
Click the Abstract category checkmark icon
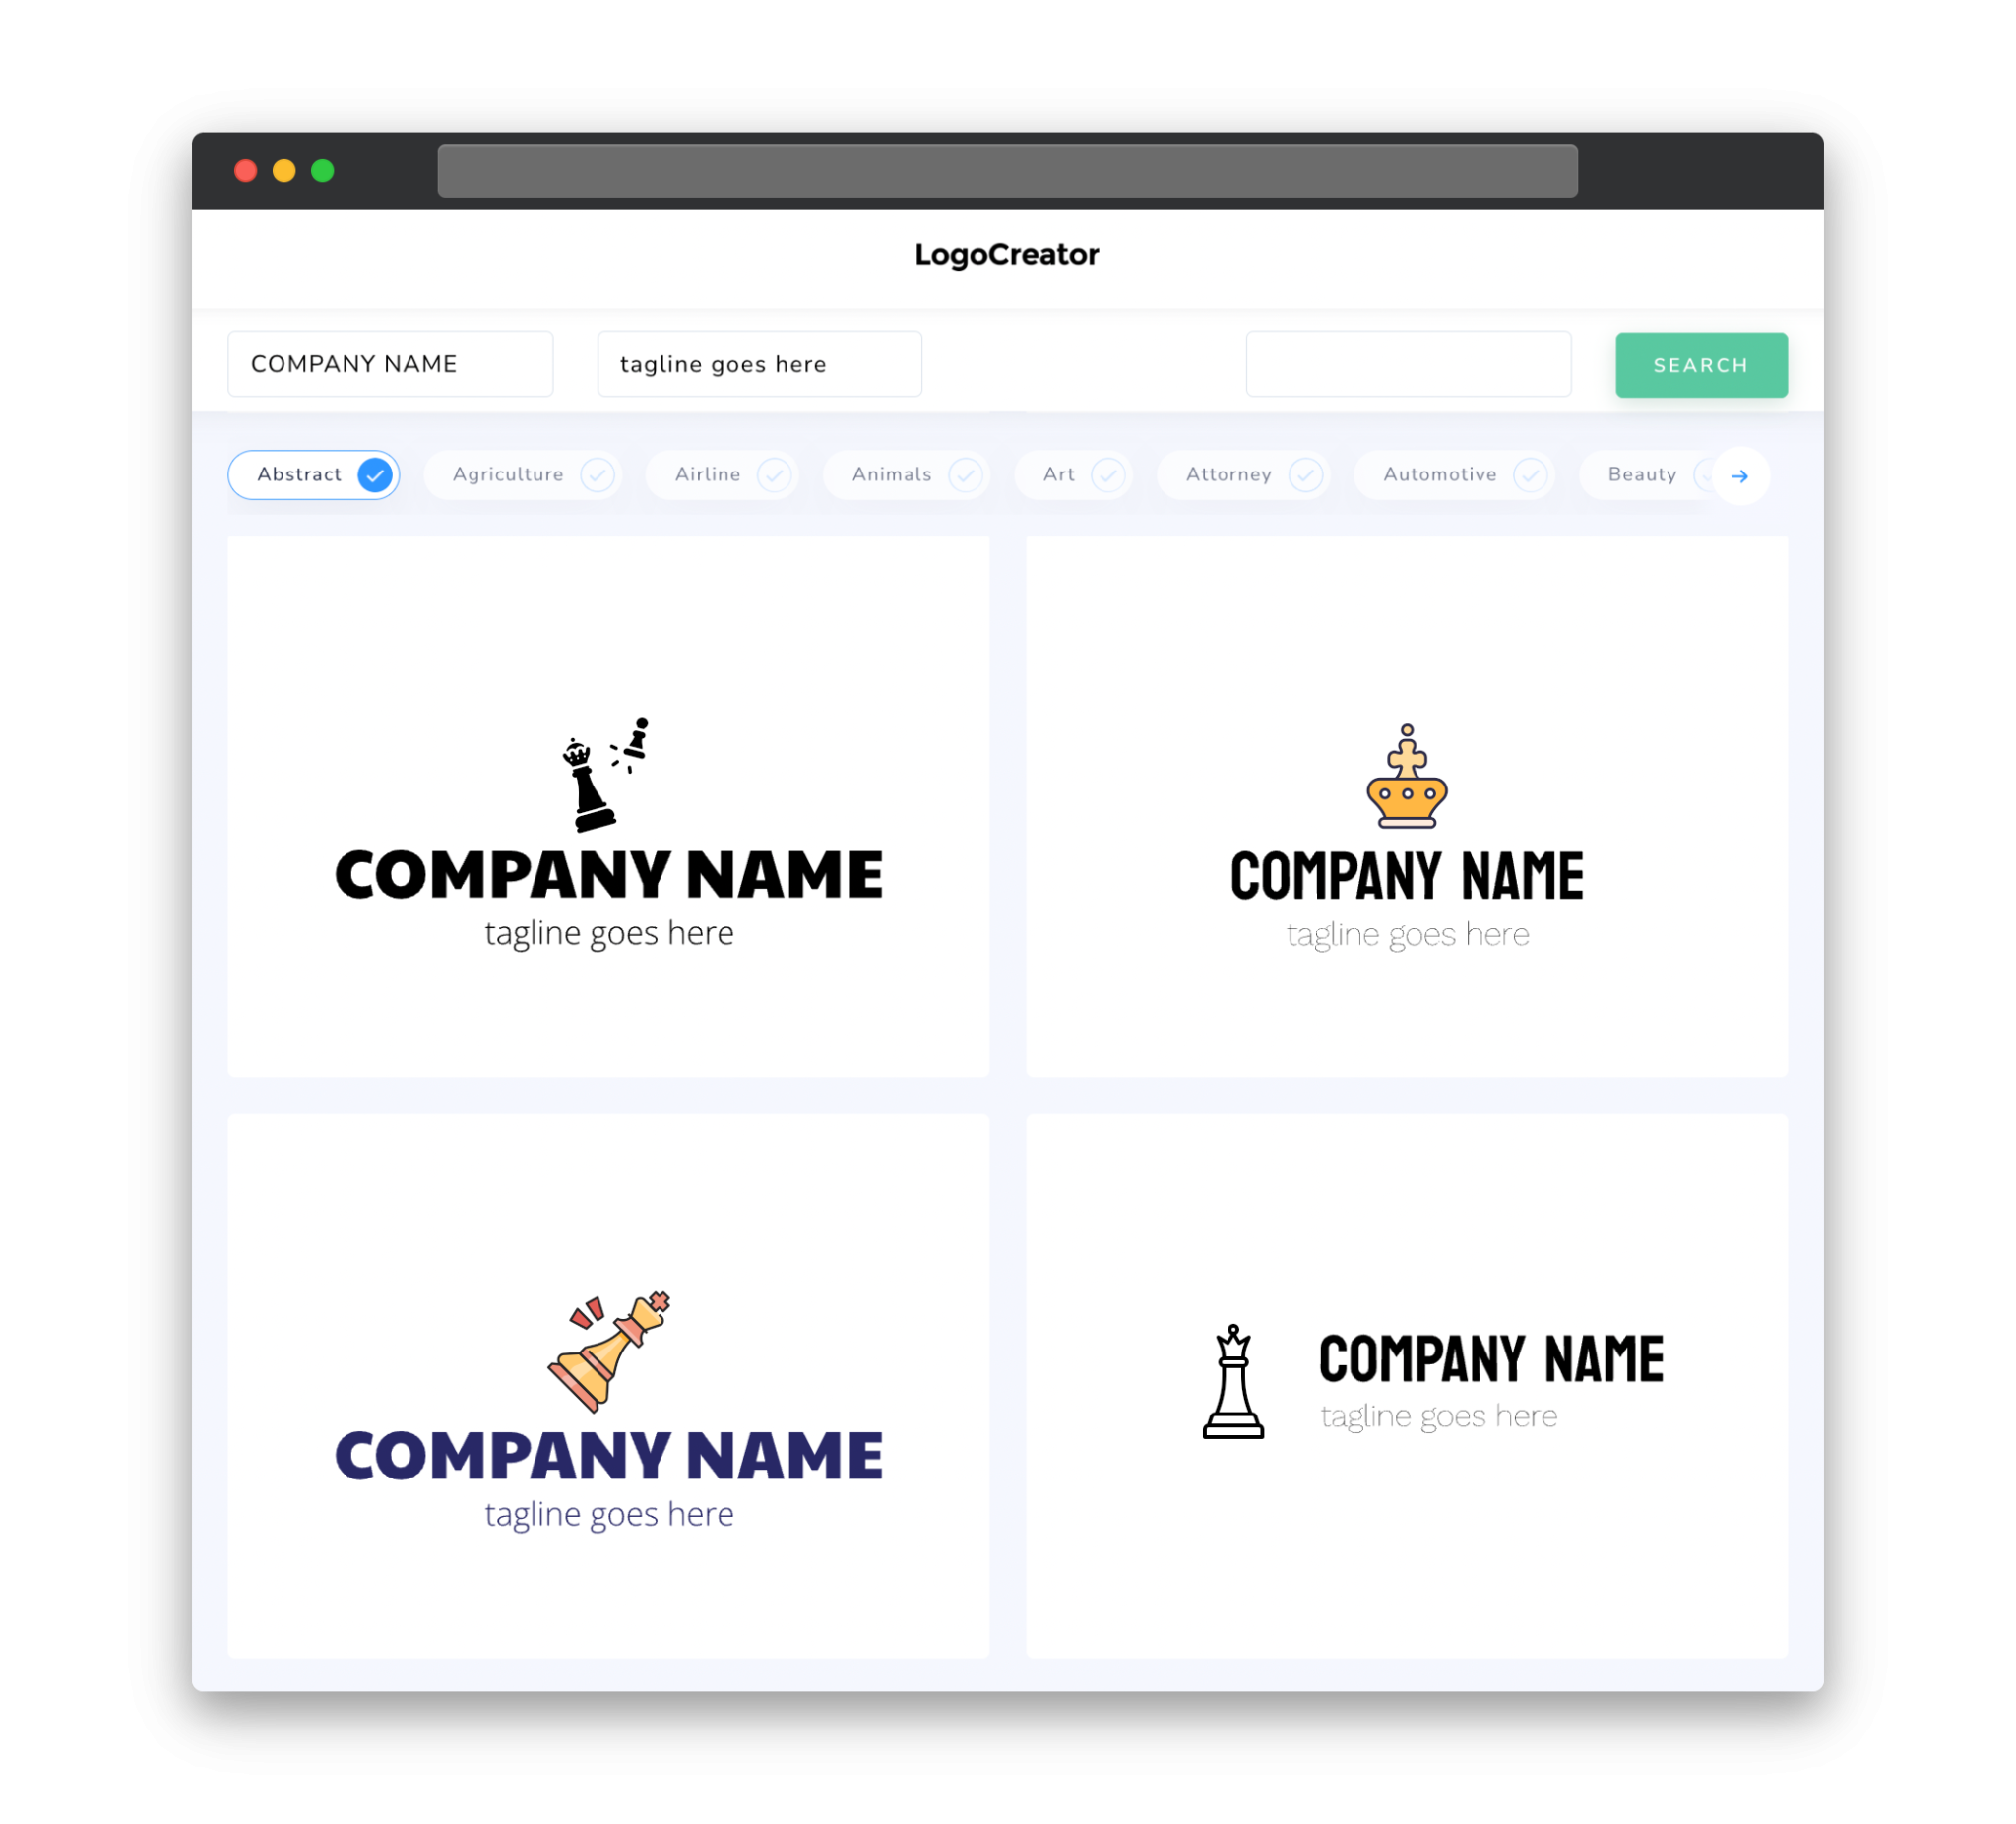376,474
